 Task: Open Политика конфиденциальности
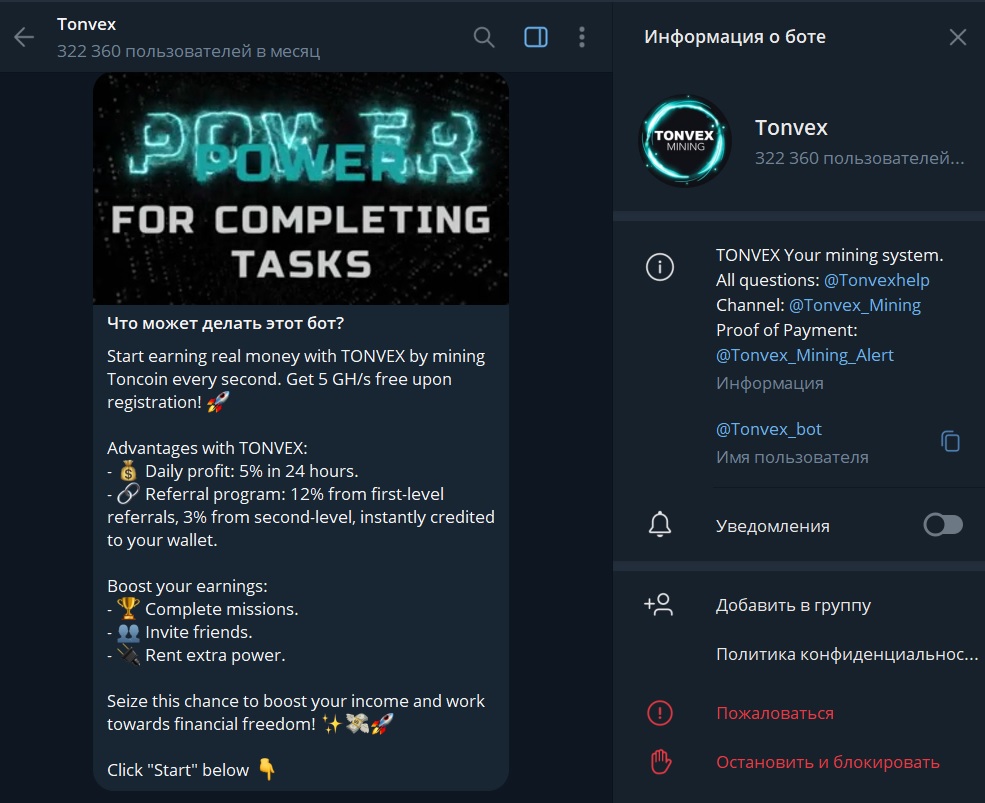(847, 655)
